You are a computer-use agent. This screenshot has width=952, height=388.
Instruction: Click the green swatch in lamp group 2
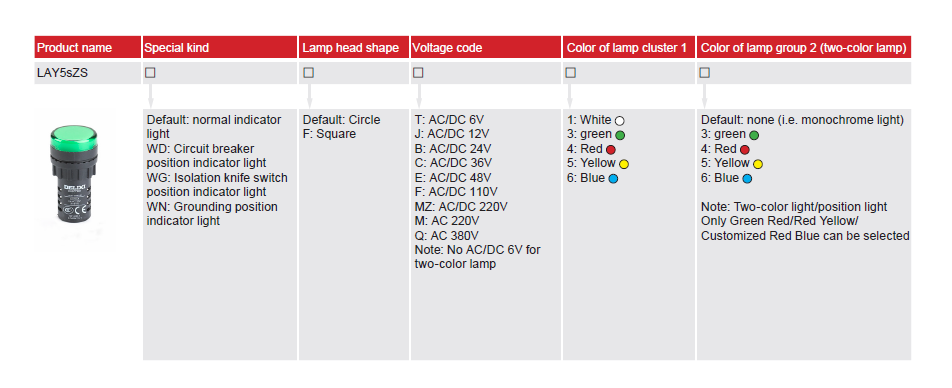pyautogui.click(x=753, y=135)
